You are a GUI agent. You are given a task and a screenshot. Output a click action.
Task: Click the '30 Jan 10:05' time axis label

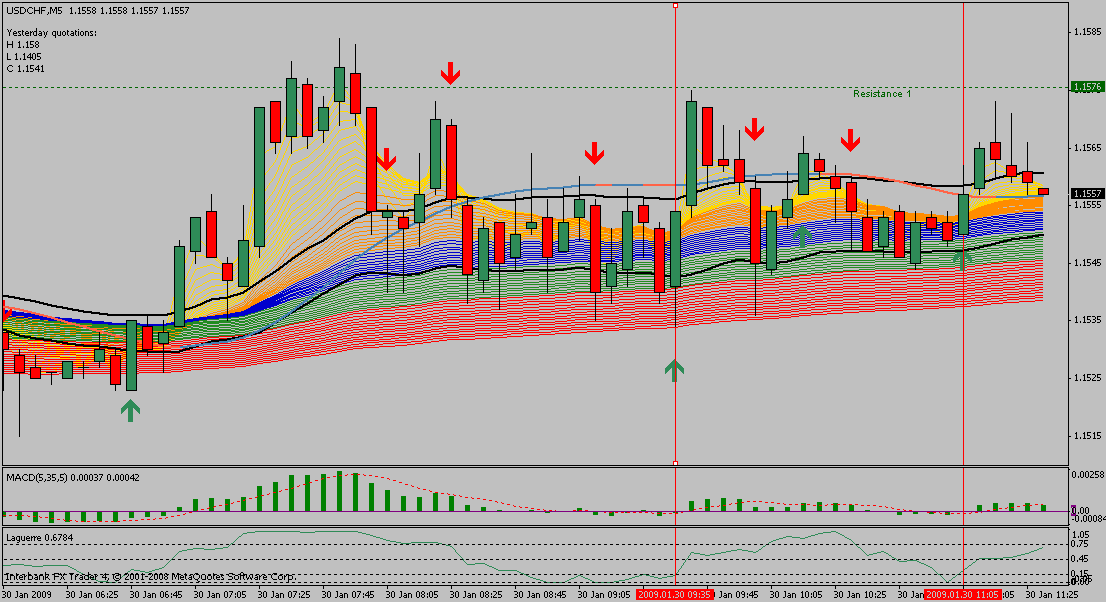(x=796, y=595)
